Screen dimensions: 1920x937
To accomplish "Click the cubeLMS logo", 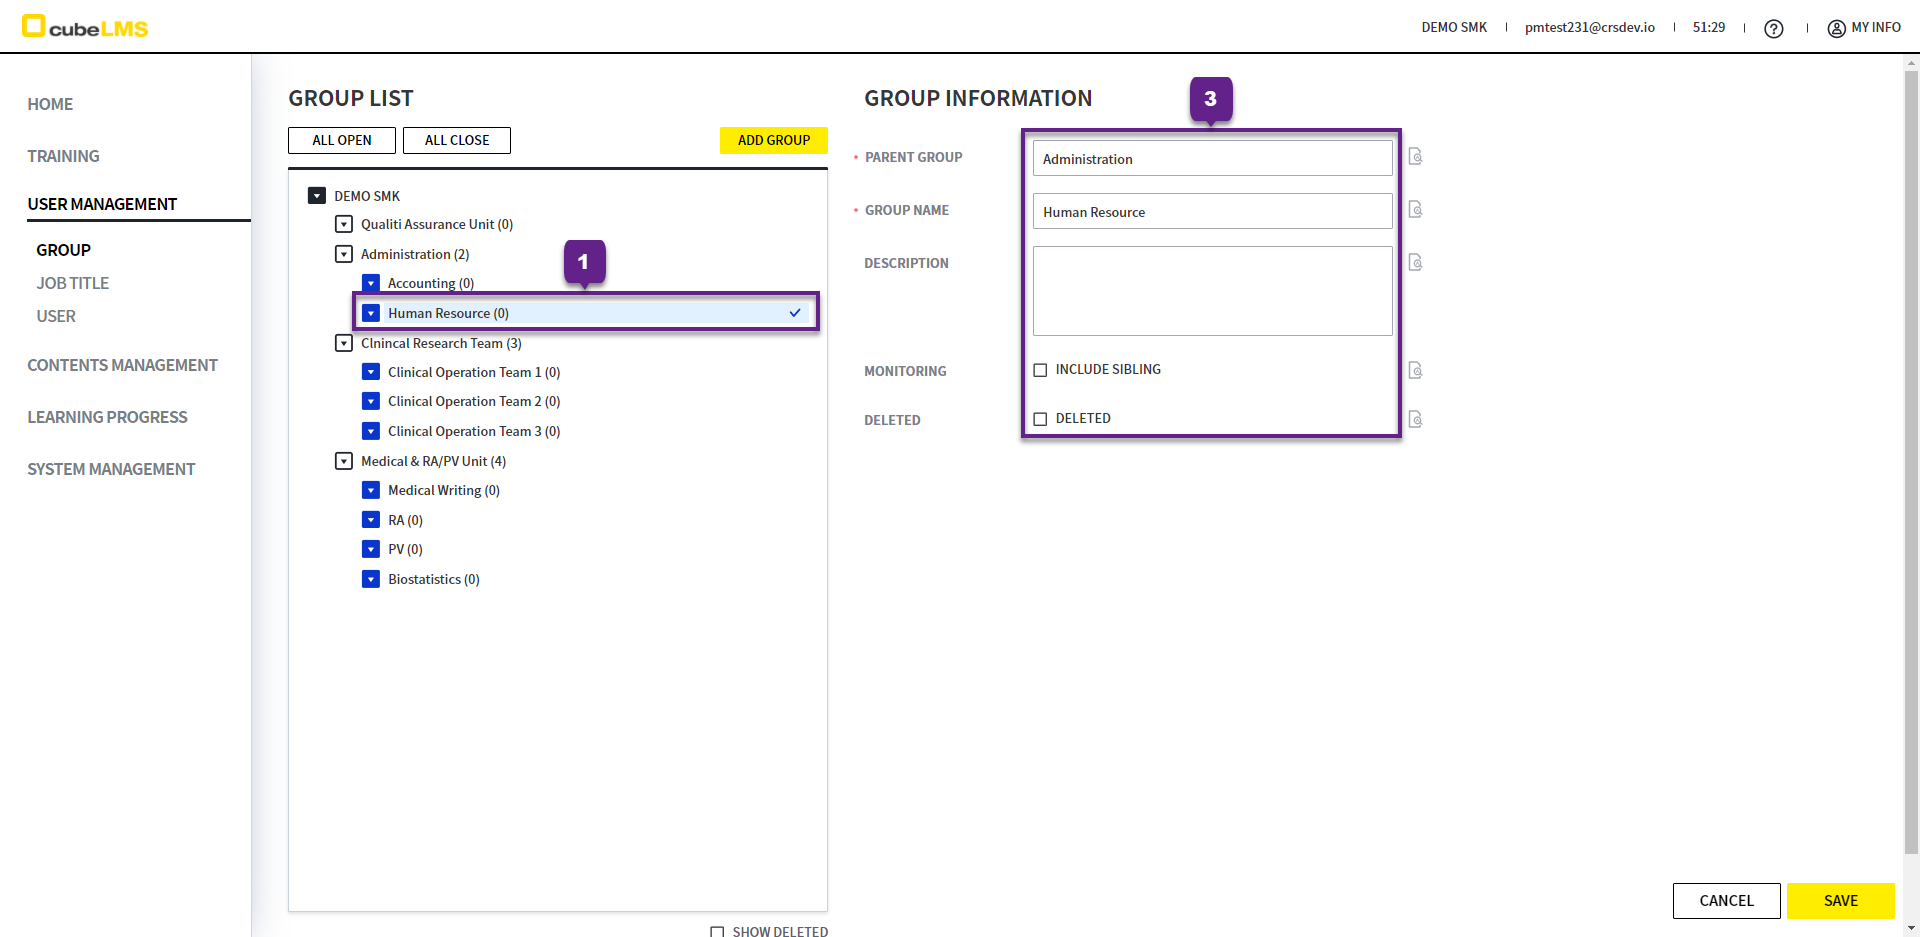I will [x=85, y=27].
